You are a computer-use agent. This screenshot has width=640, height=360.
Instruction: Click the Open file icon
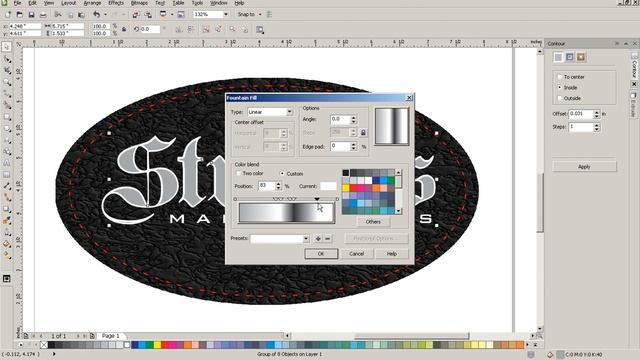coord(19,14)
